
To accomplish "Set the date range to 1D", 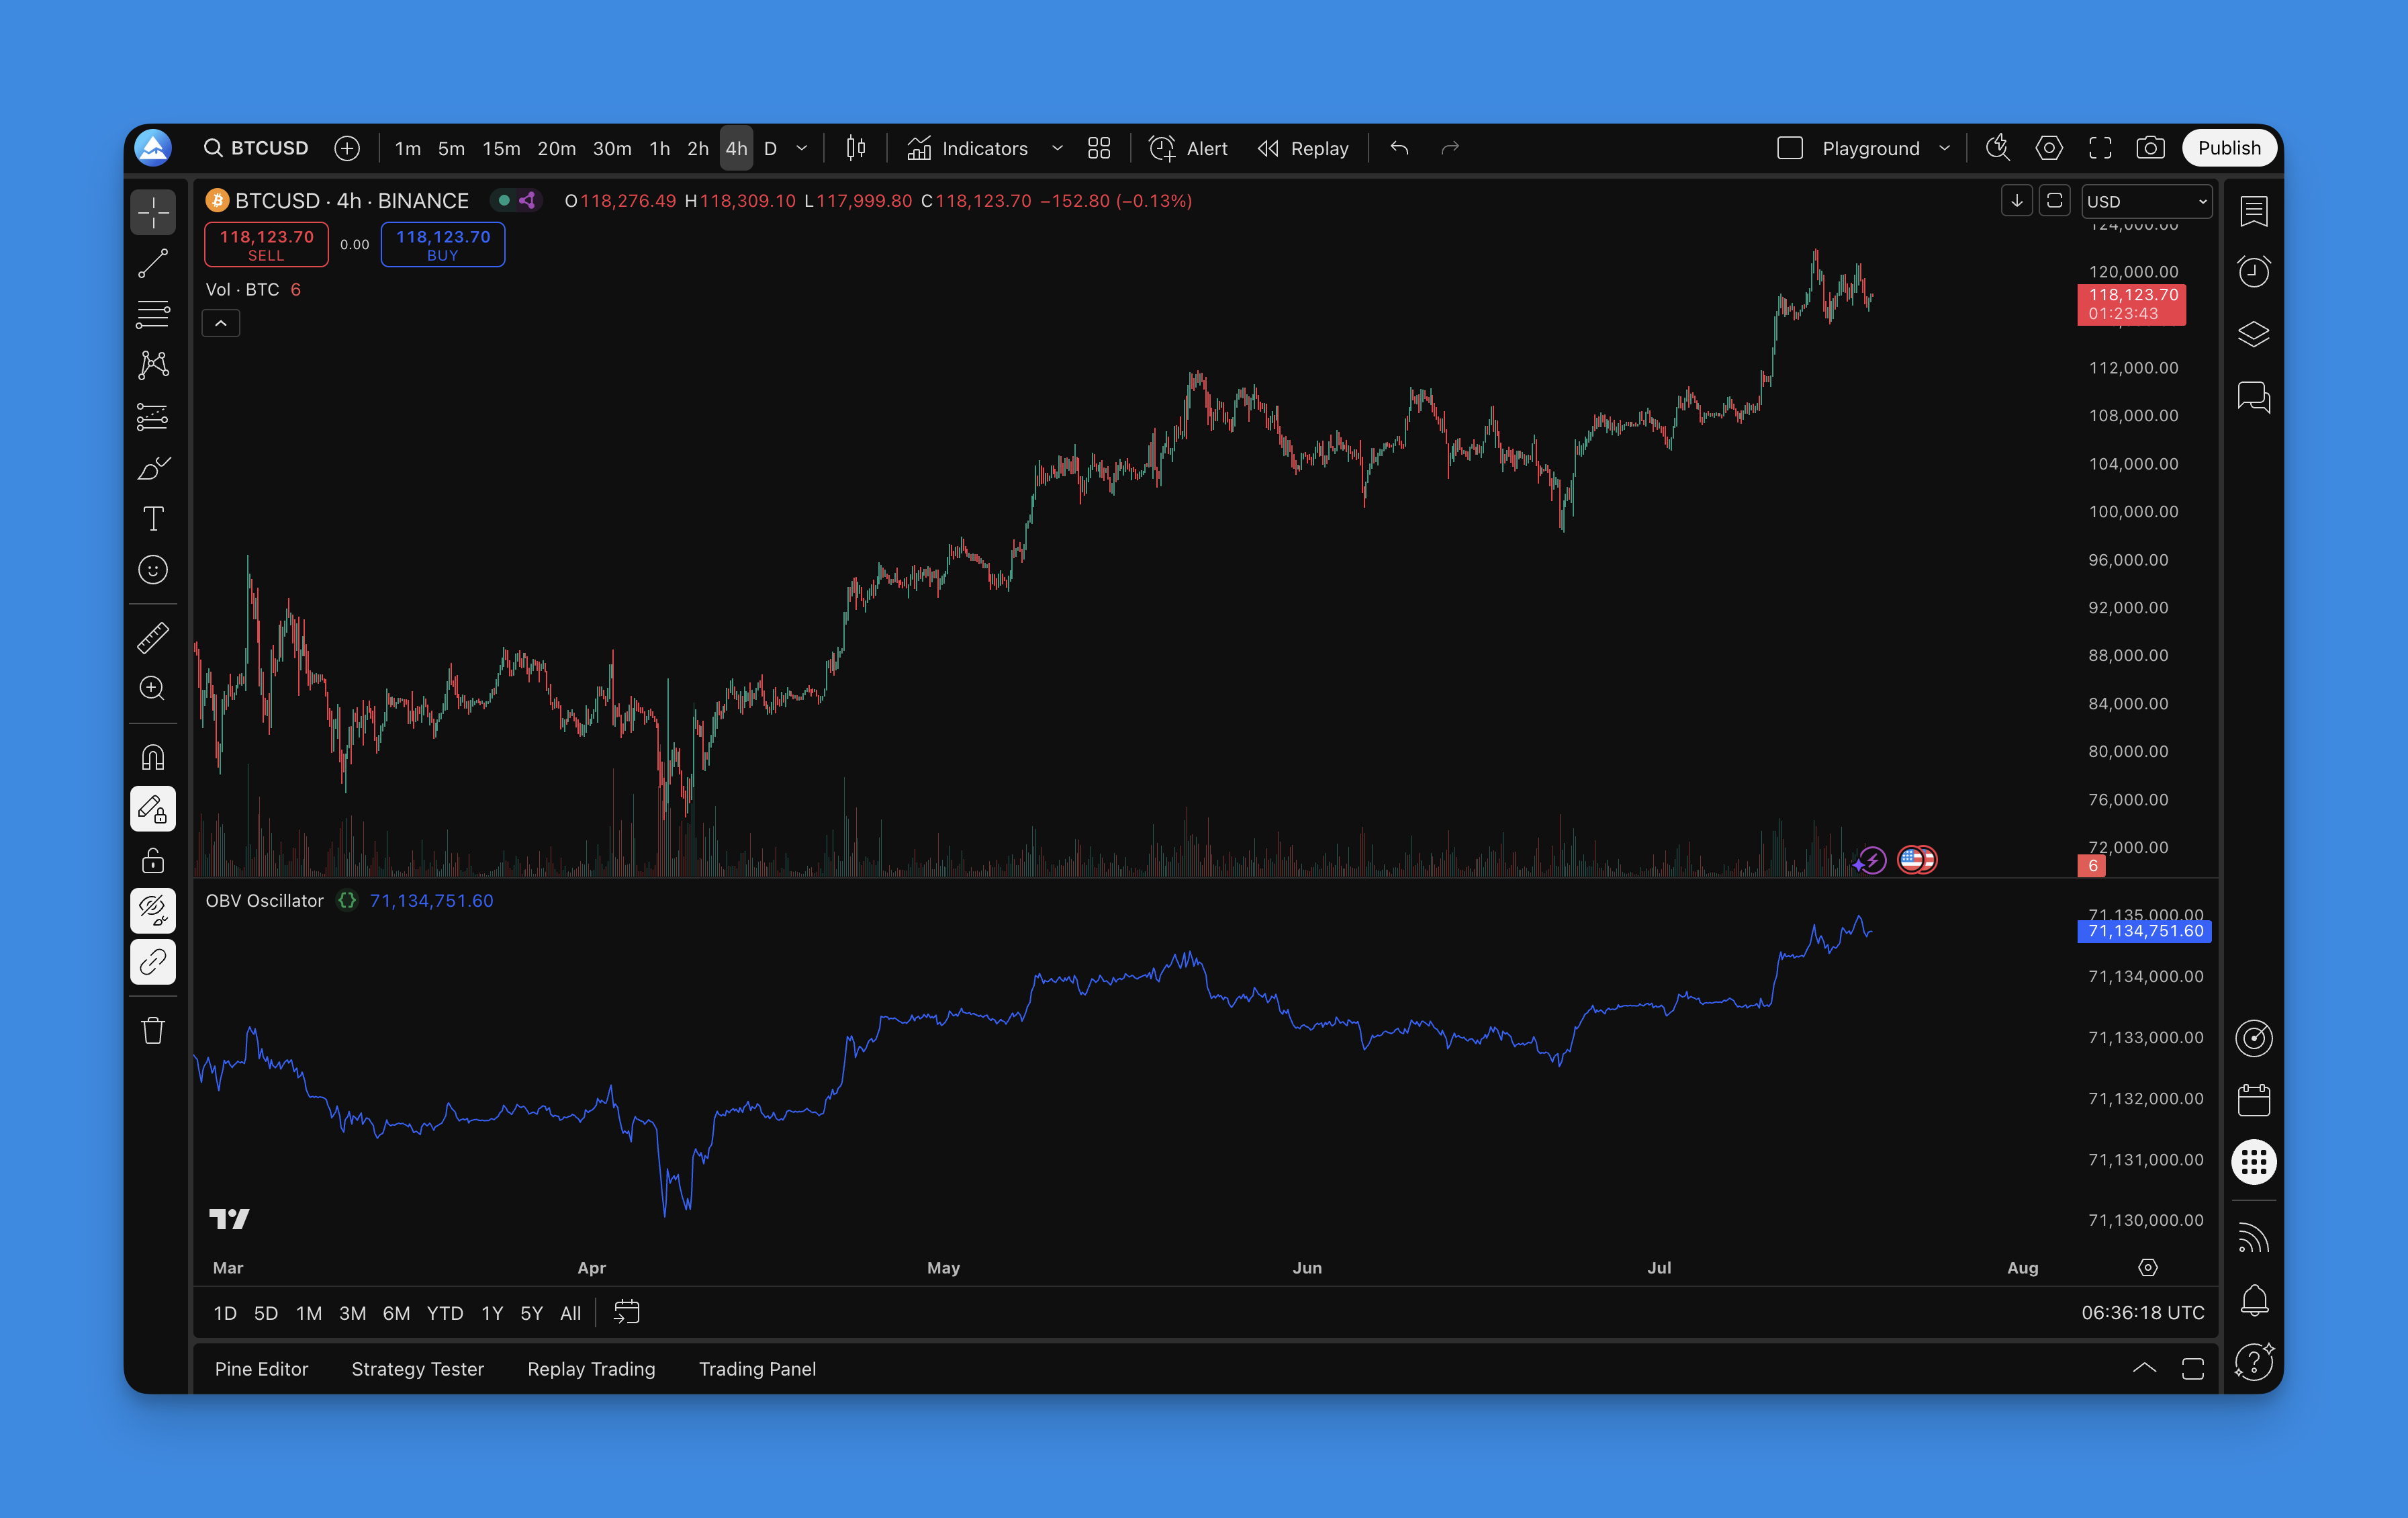I will point(225,1313).
